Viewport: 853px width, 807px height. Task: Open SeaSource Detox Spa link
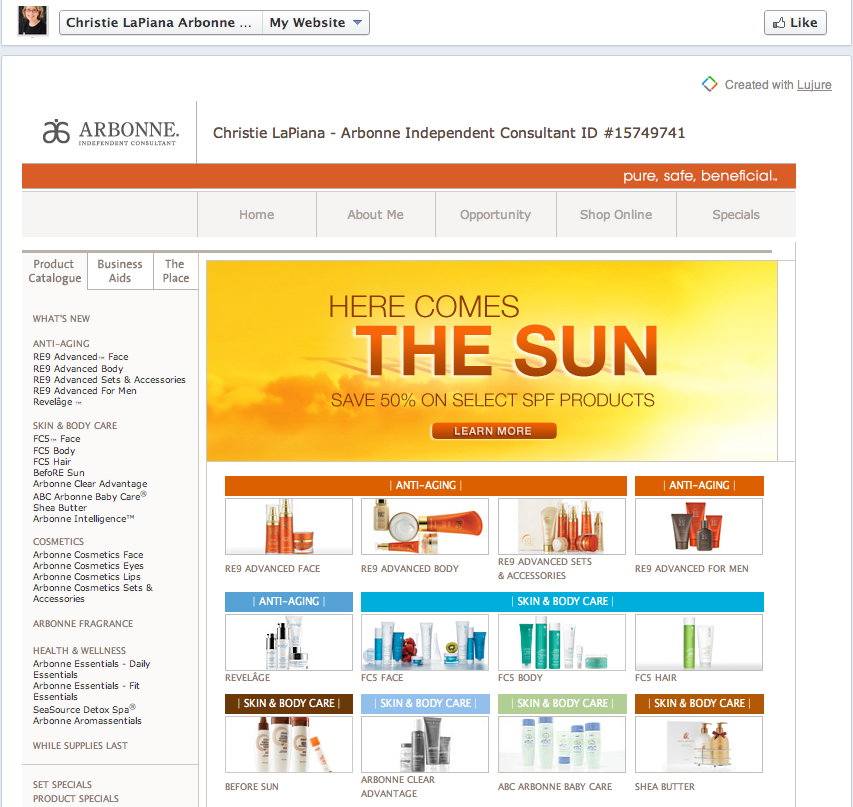pos(84,709)
